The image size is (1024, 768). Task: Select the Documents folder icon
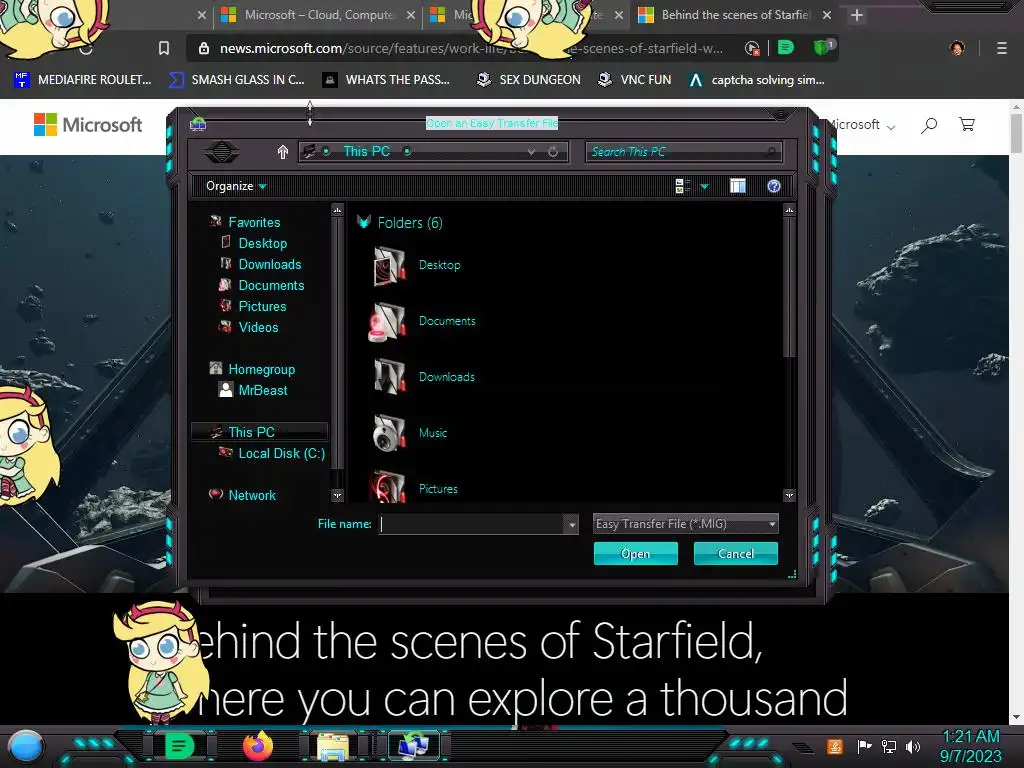pos(388,321)
